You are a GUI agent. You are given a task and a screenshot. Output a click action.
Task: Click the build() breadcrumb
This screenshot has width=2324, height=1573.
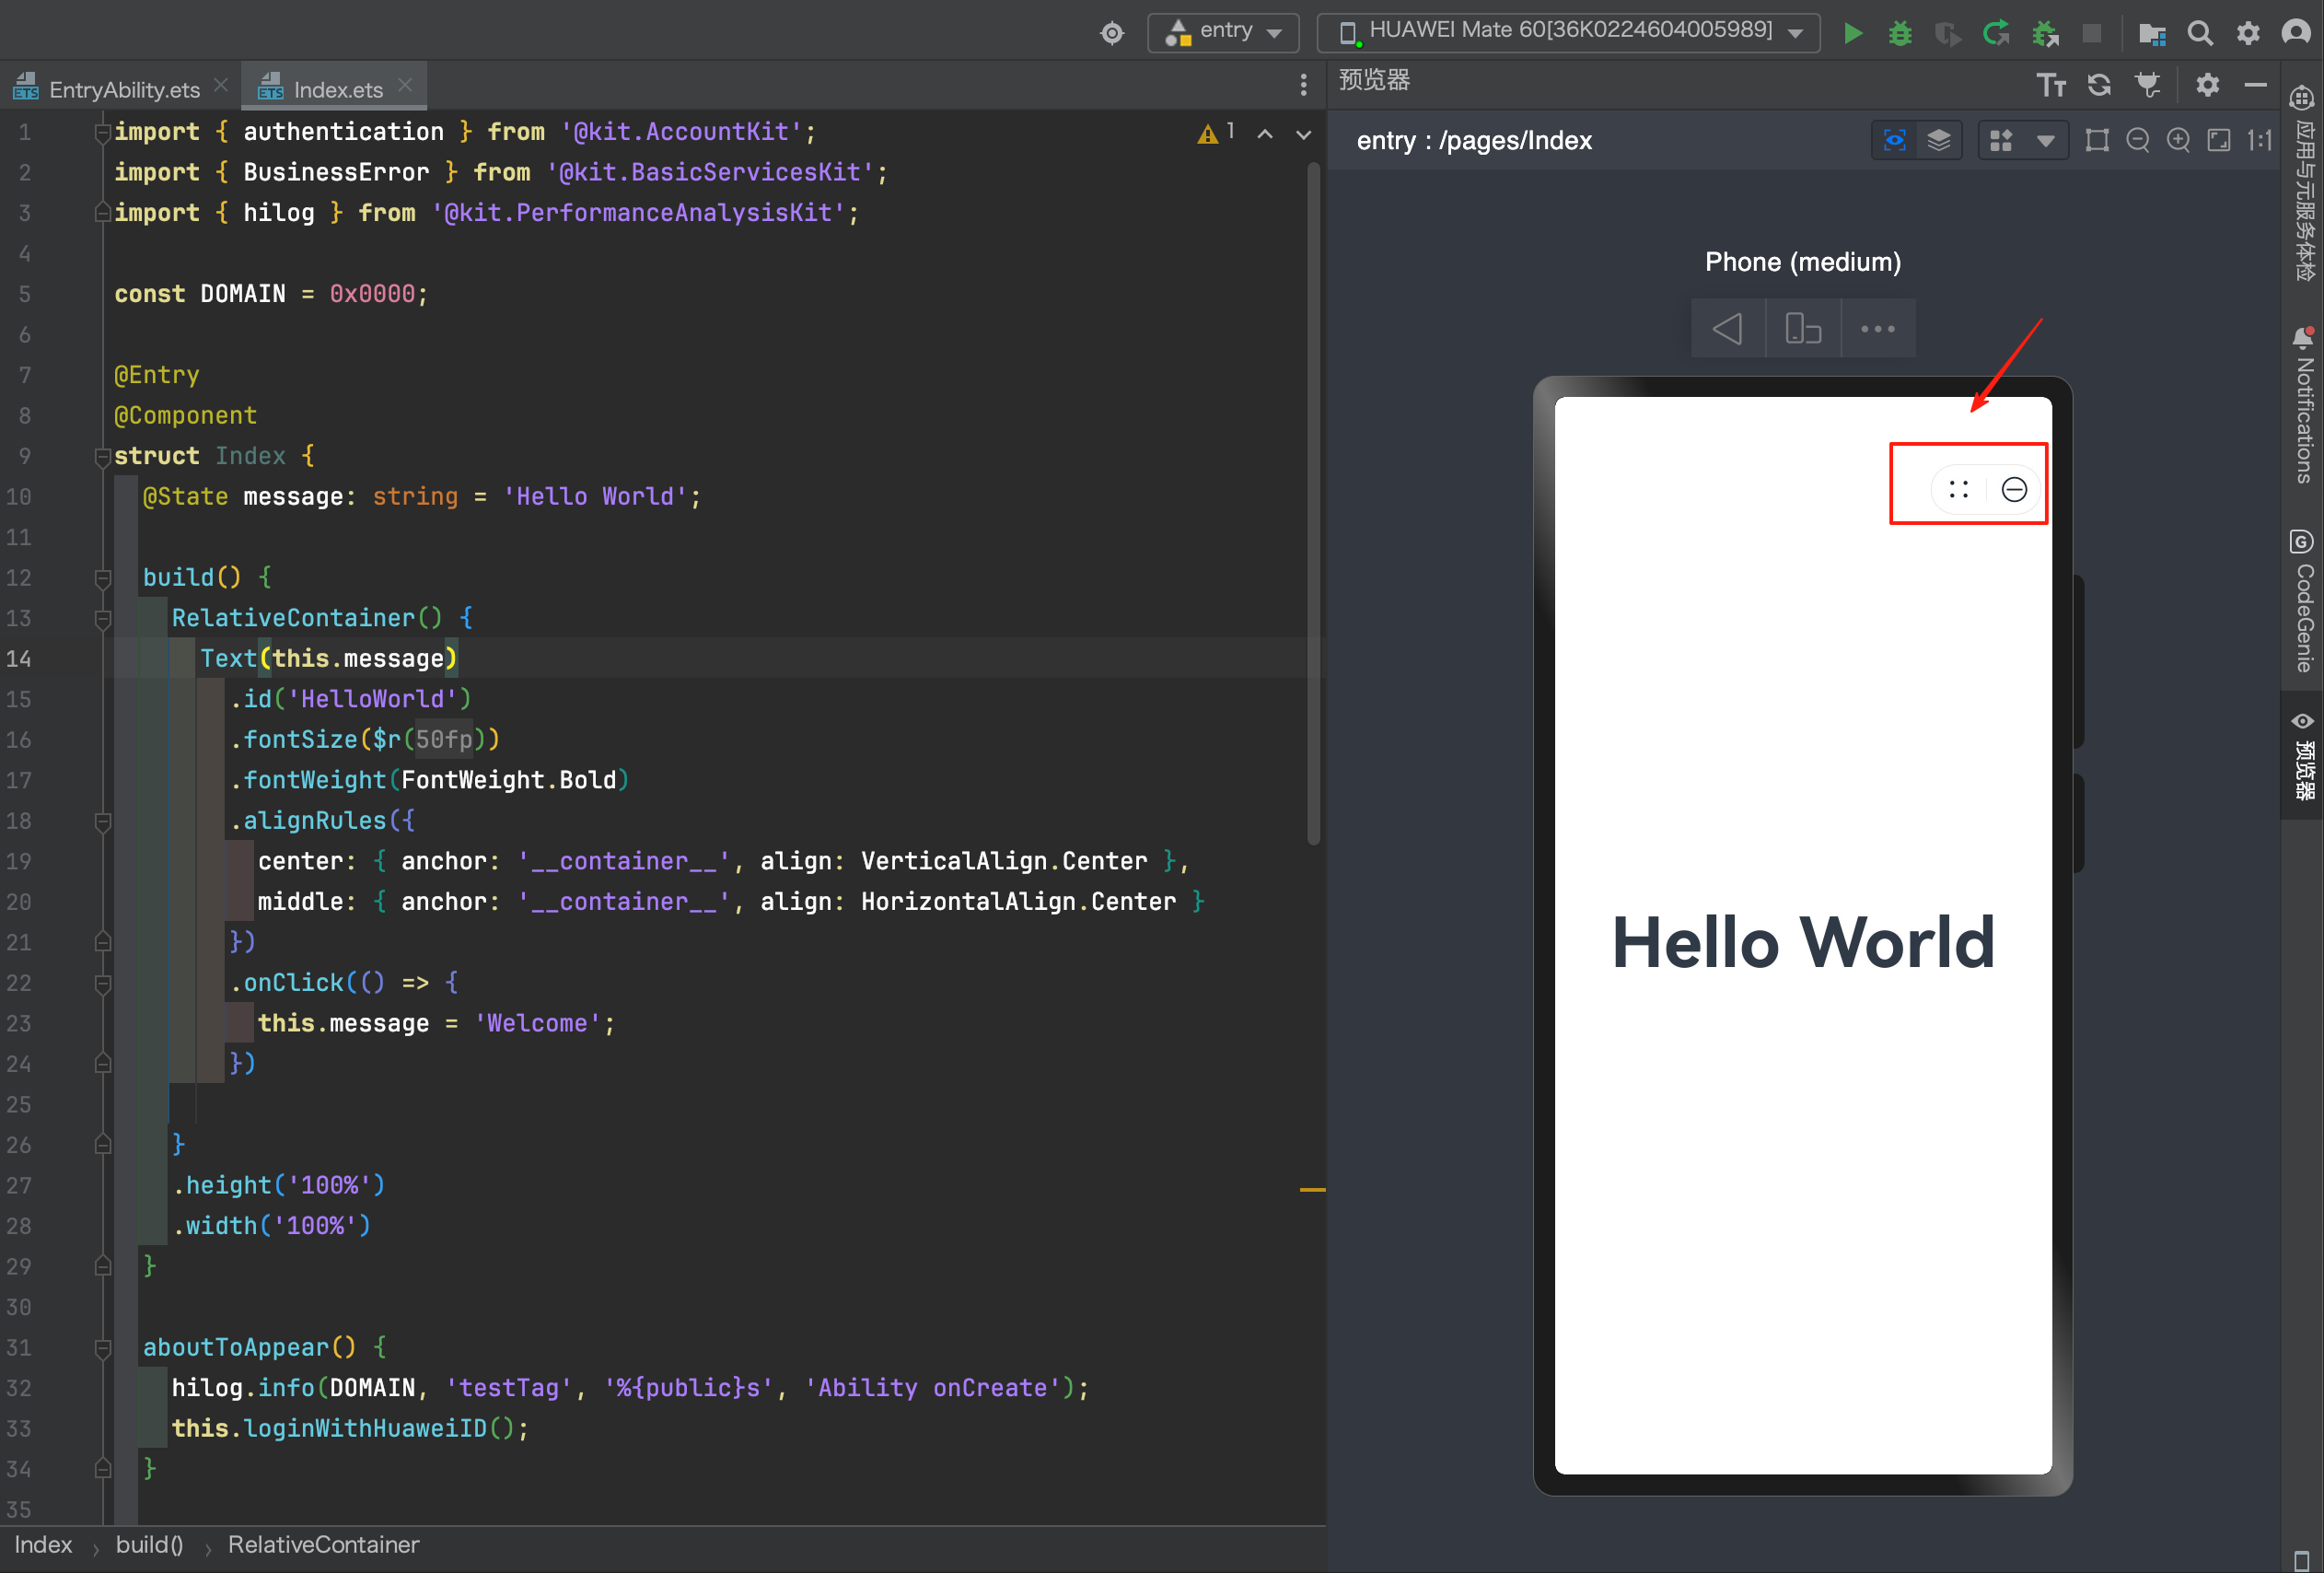[149, 1545]
